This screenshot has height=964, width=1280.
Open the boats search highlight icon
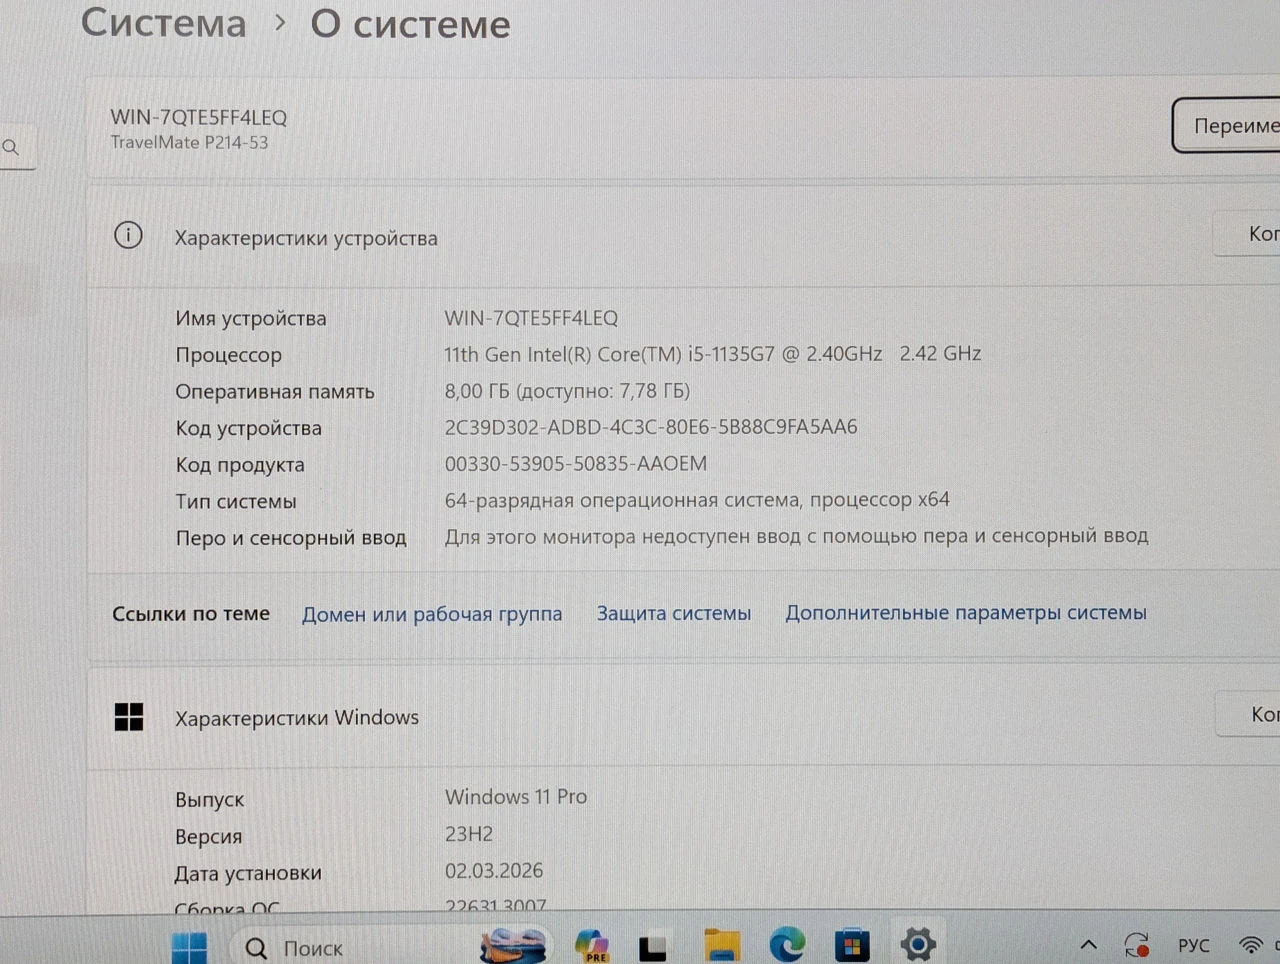[513, 946]
